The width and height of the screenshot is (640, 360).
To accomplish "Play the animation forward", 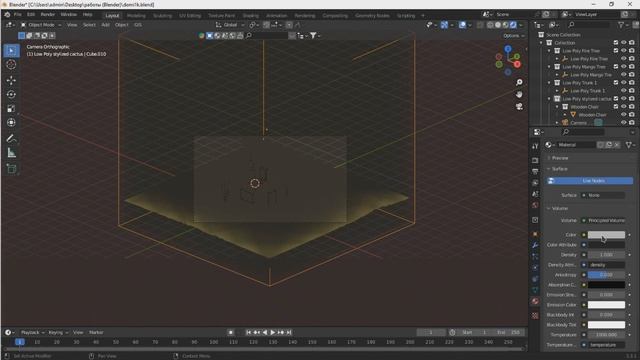I will (x=273, y=333).
